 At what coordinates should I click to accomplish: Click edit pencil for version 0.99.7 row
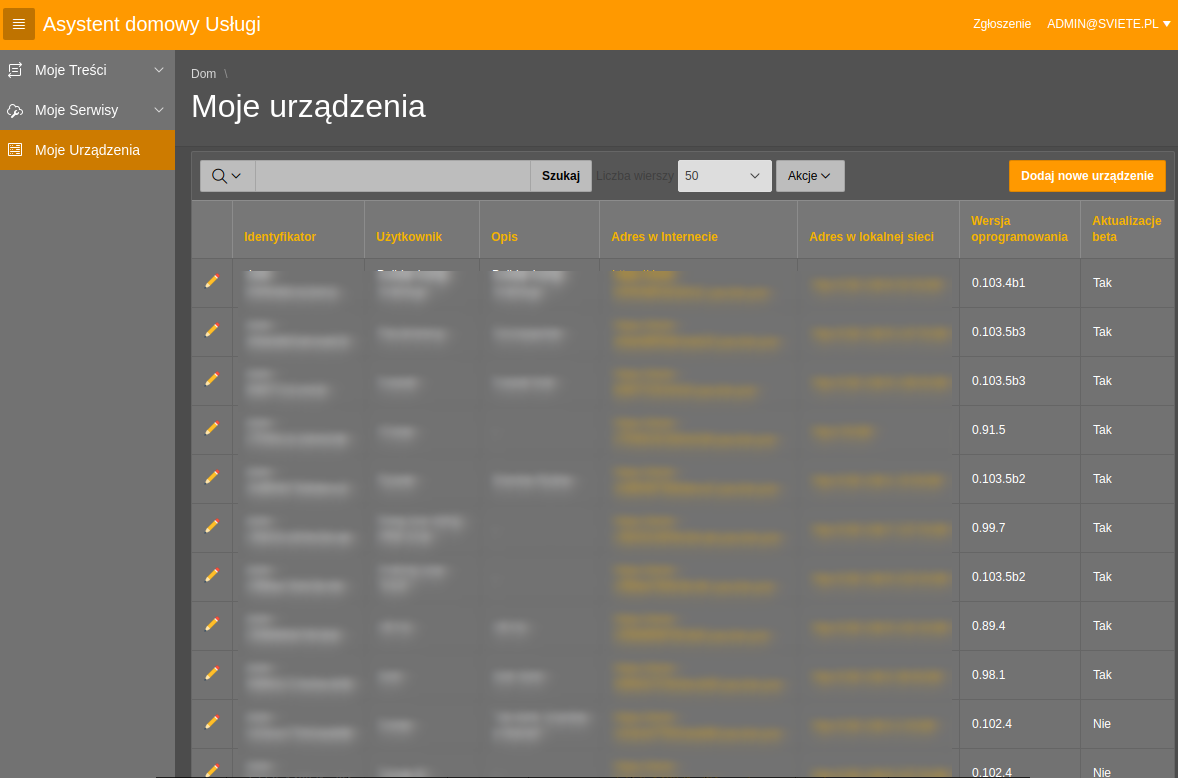(212, 527)
